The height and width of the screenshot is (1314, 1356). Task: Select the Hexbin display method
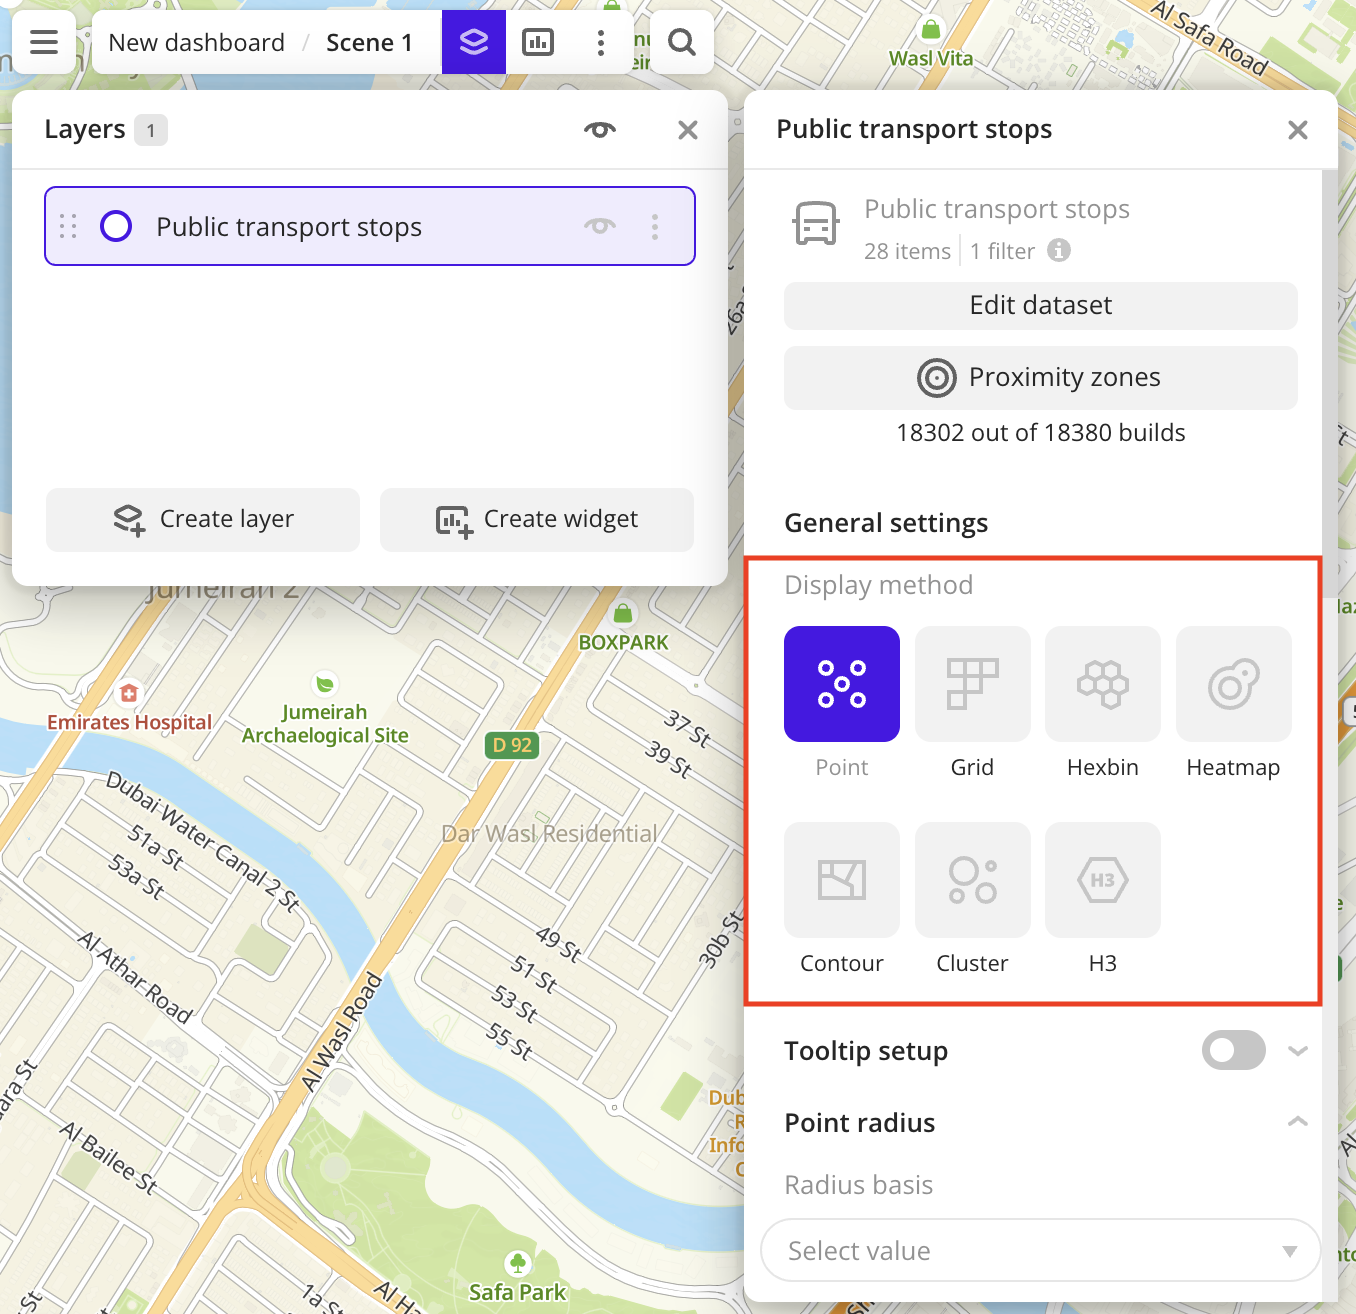pyautogui.click(x=1102, y=684)
